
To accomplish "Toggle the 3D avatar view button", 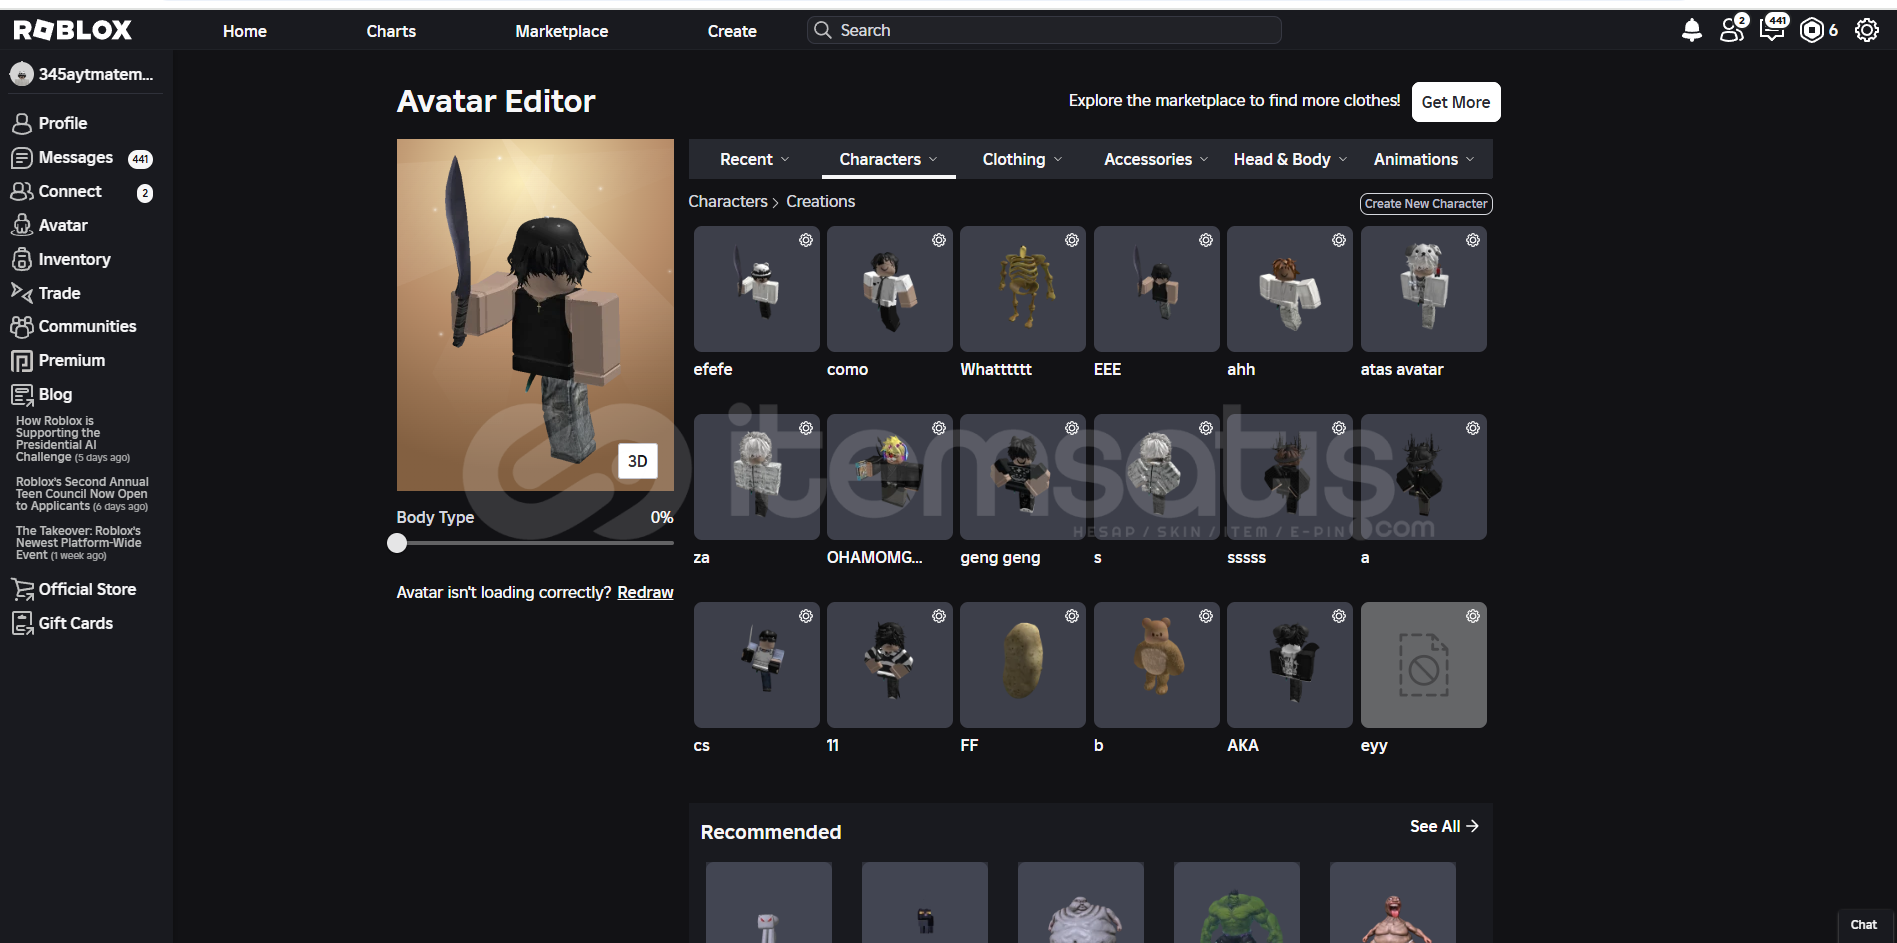I will tap(637, 461).
